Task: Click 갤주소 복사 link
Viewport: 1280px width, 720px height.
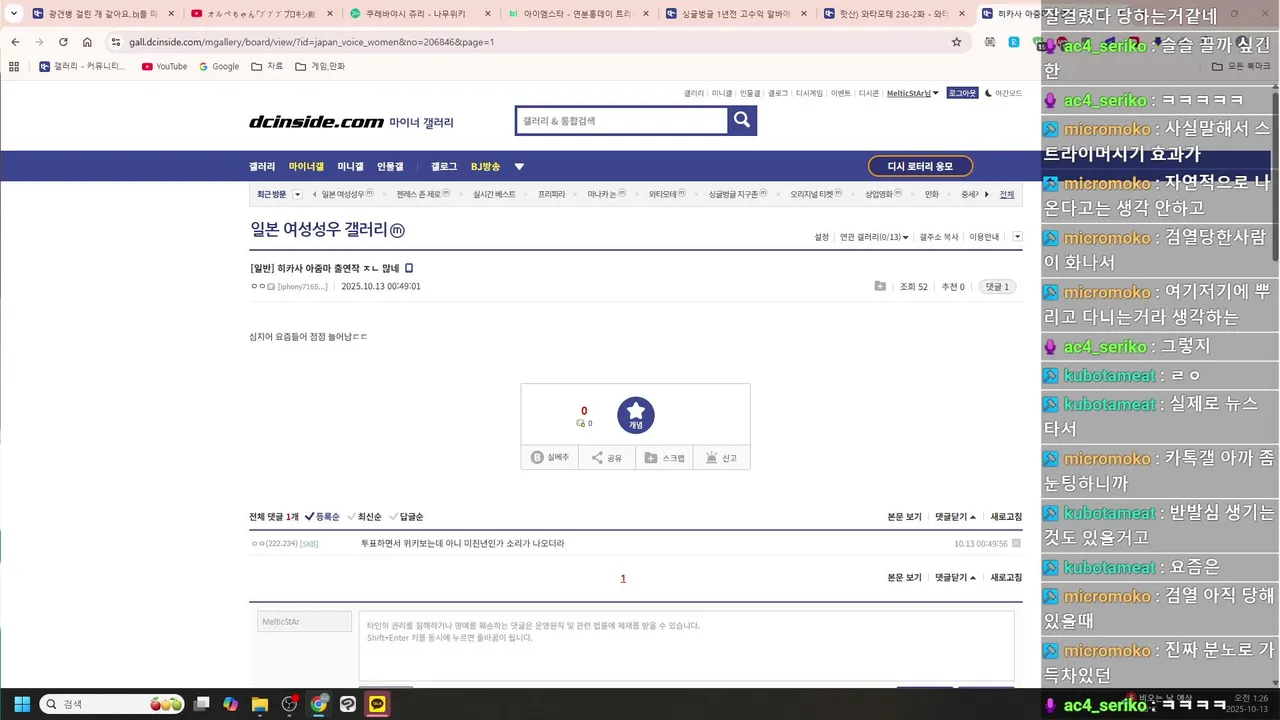Action: click(939, 237)
